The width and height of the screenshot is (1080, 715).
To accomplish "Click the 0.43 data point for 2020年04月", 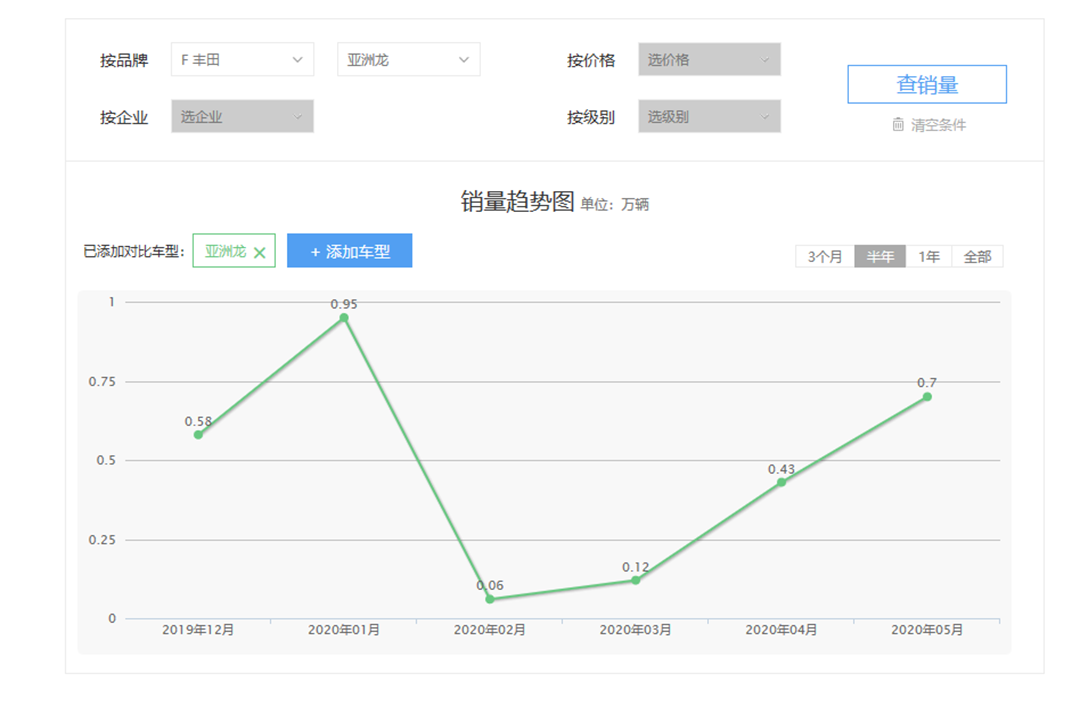I will [781, 482].
